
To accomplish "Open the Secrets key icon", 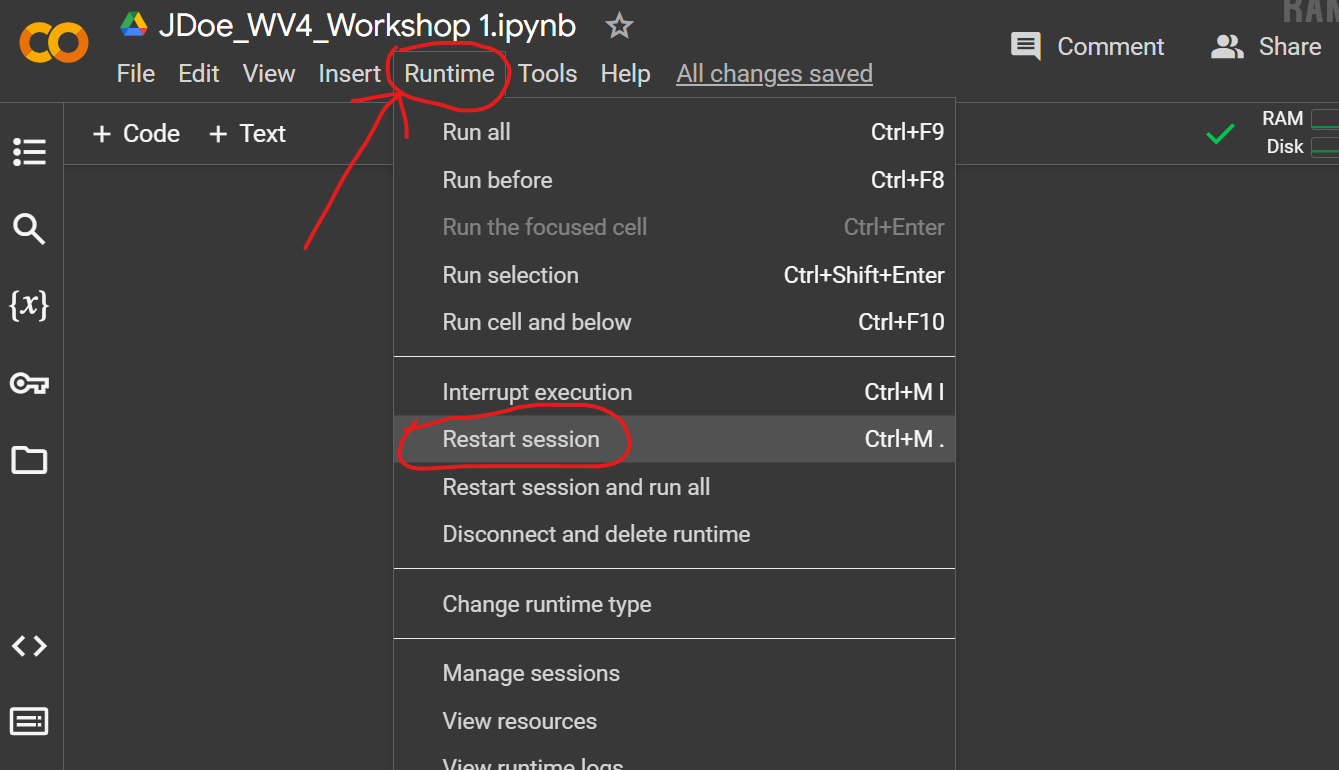I will pyautogui.click(x=29, y=383).
